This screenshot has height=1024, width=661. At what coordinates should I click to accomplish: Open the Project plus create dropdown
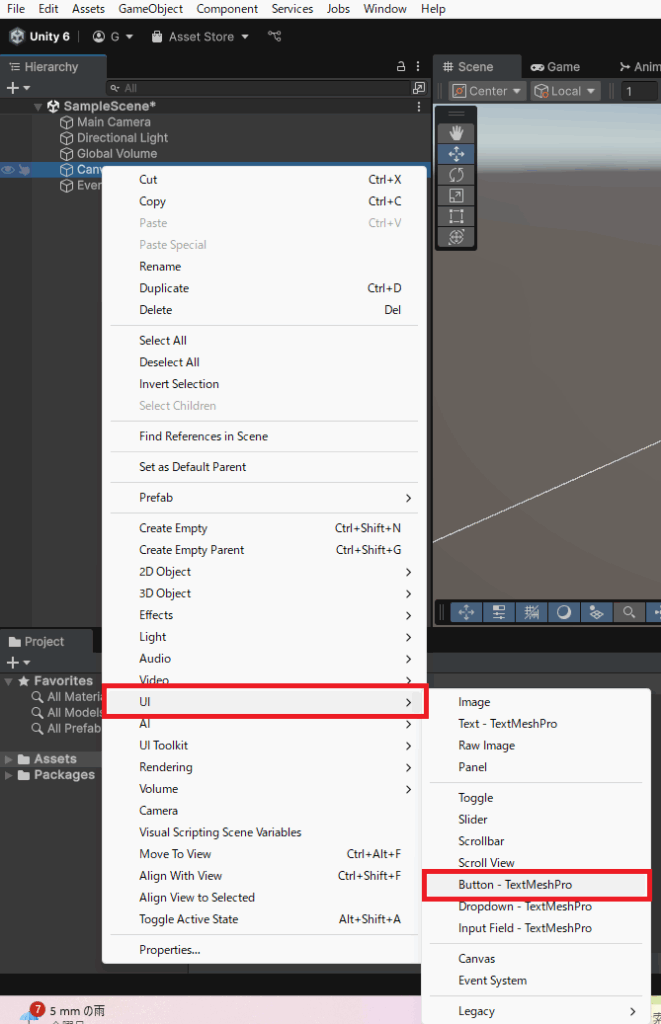[x=18, y=662]
